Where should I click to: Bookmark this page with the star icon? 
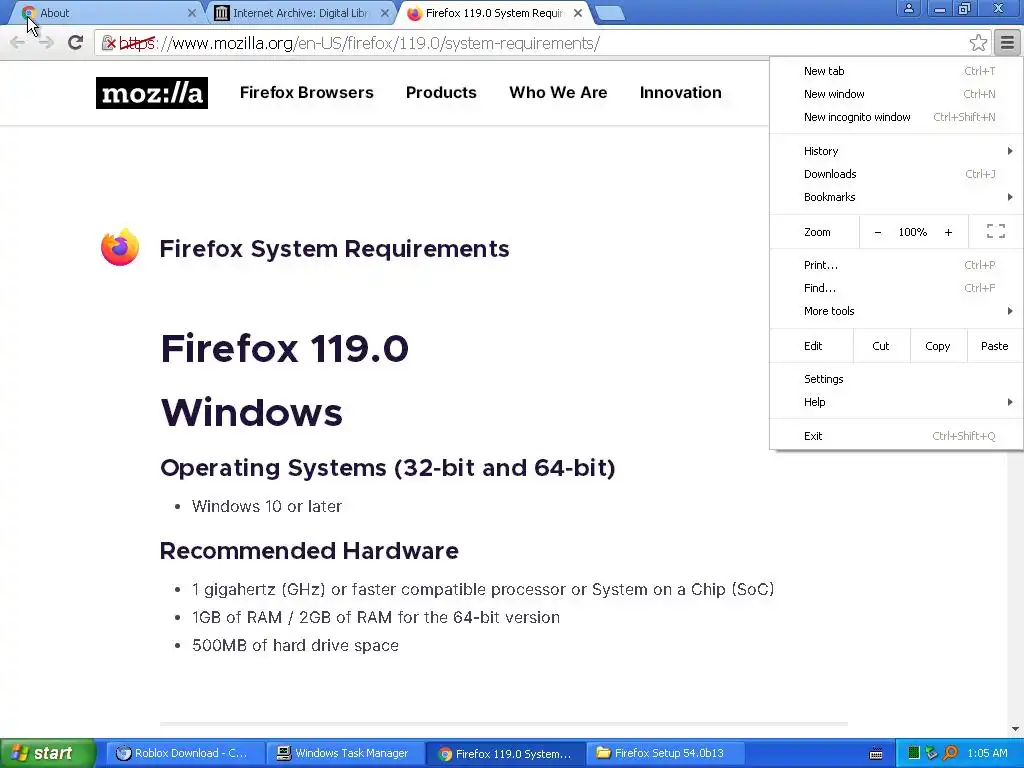(x=978, y=43)
